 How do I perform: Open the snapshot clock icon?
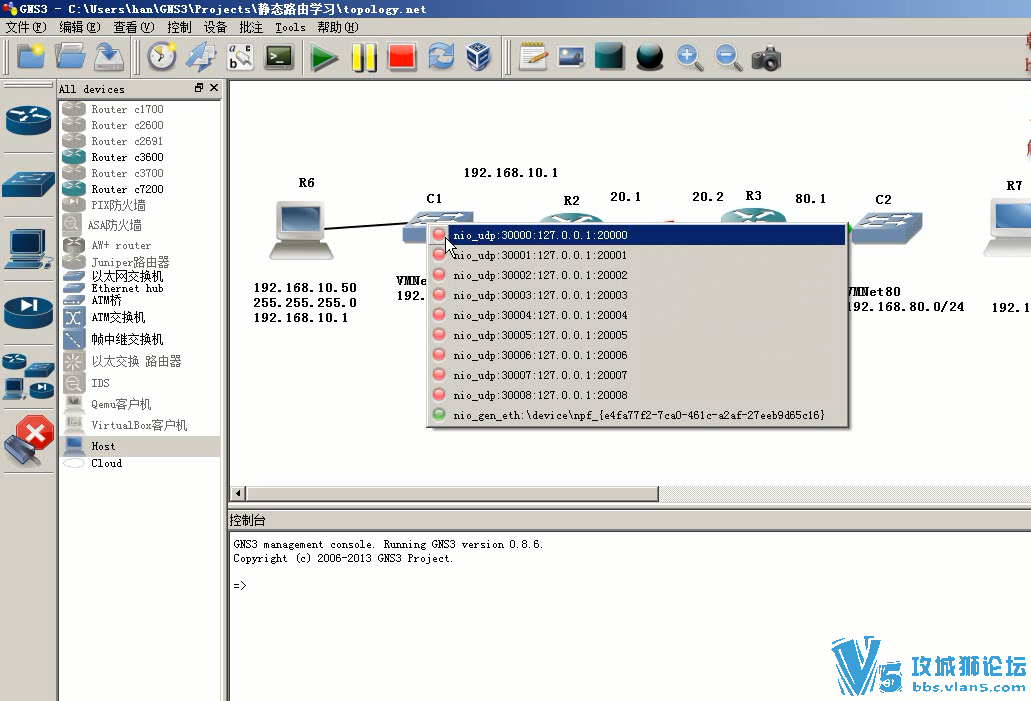point(162,57)
